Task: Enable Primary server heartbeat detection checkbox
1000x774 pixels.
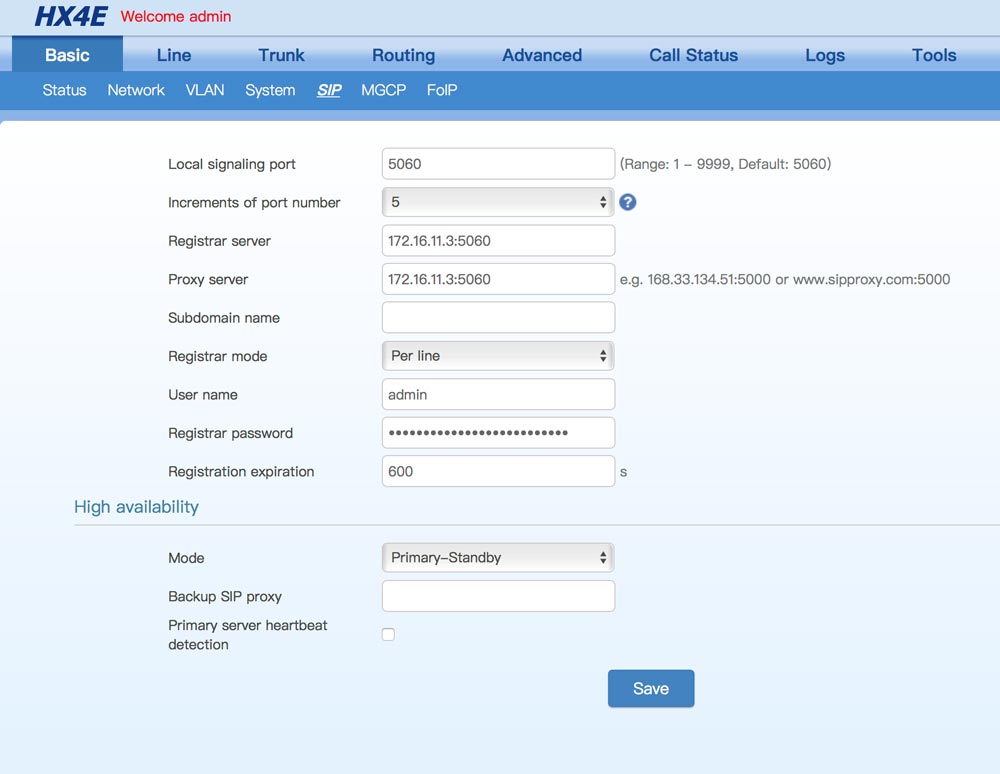Action: click(388, 634)
